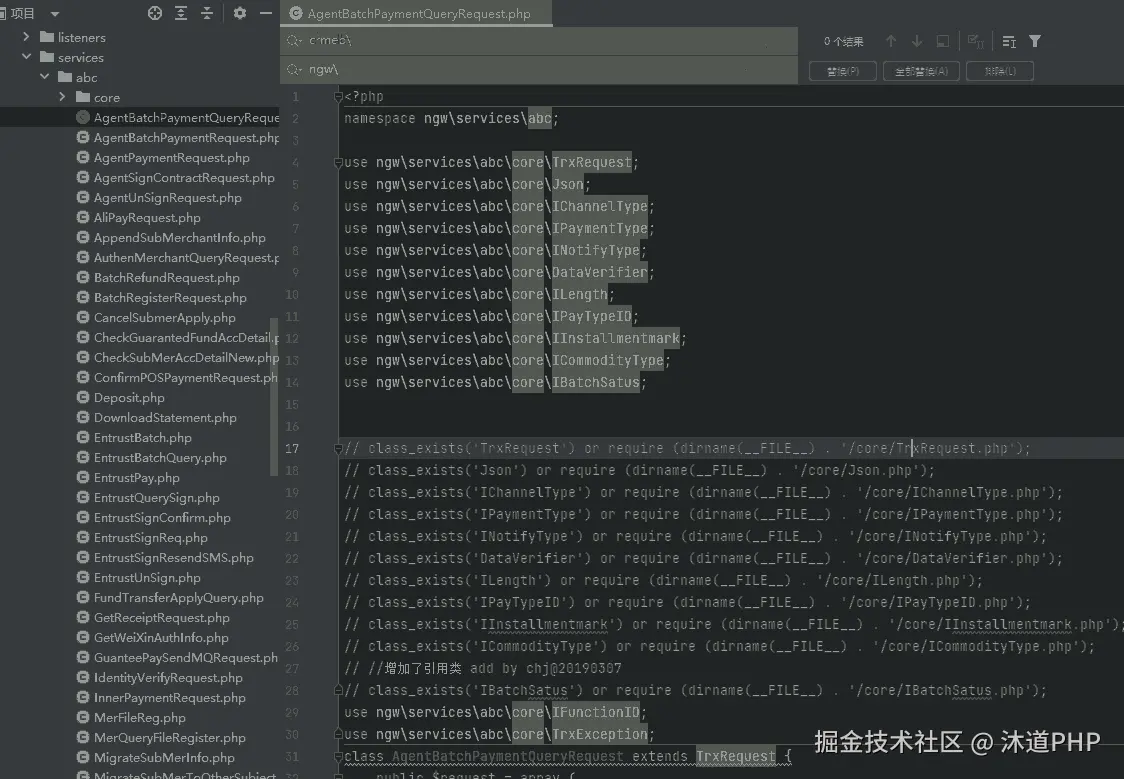
Task: Open project view dropdown next to 项目
Action: point(55,14)
